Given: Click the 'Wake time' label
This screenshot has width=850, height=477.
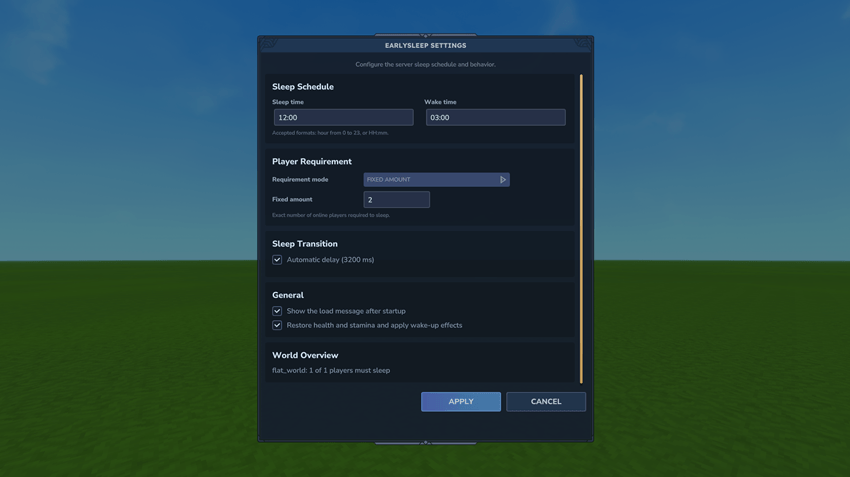Looking at the screenshot, I should click(440, 102).
